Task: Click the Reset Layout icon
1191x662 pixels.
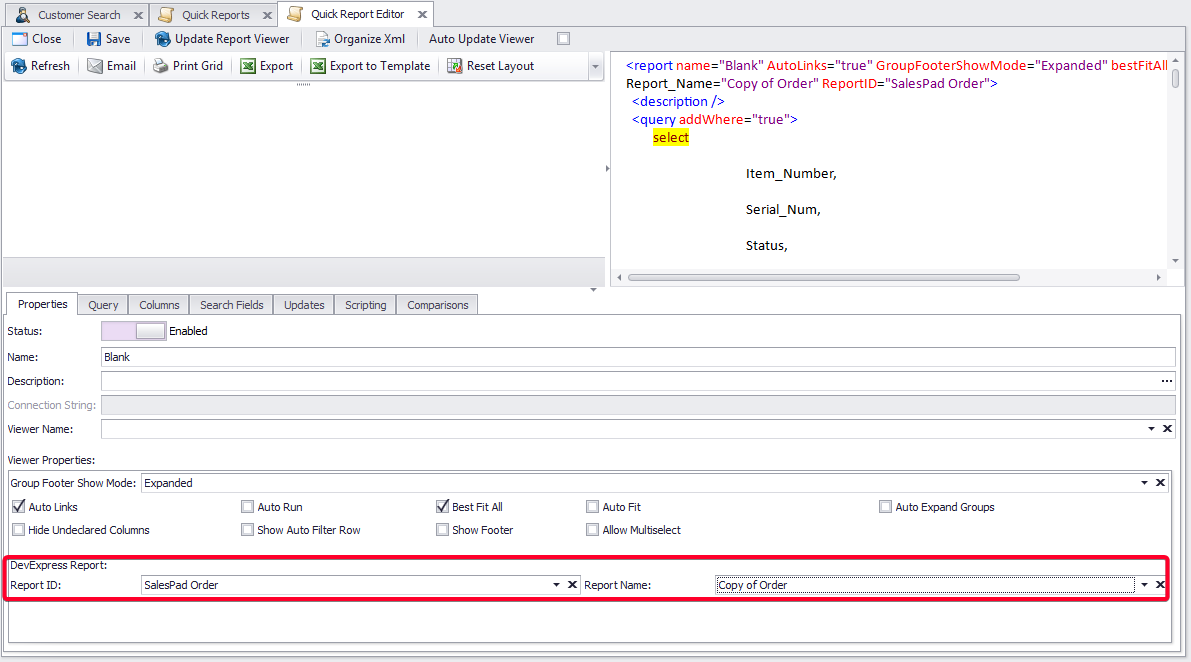Action: point(455,66)
